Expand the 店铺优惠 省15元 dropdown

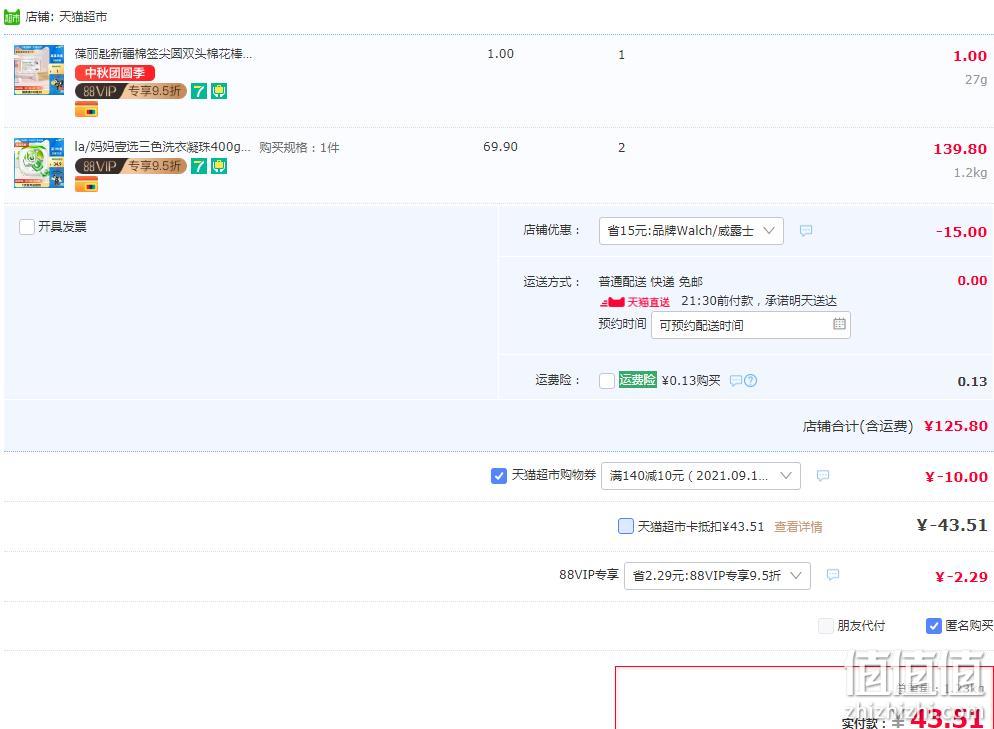click(x=691, y=231)
